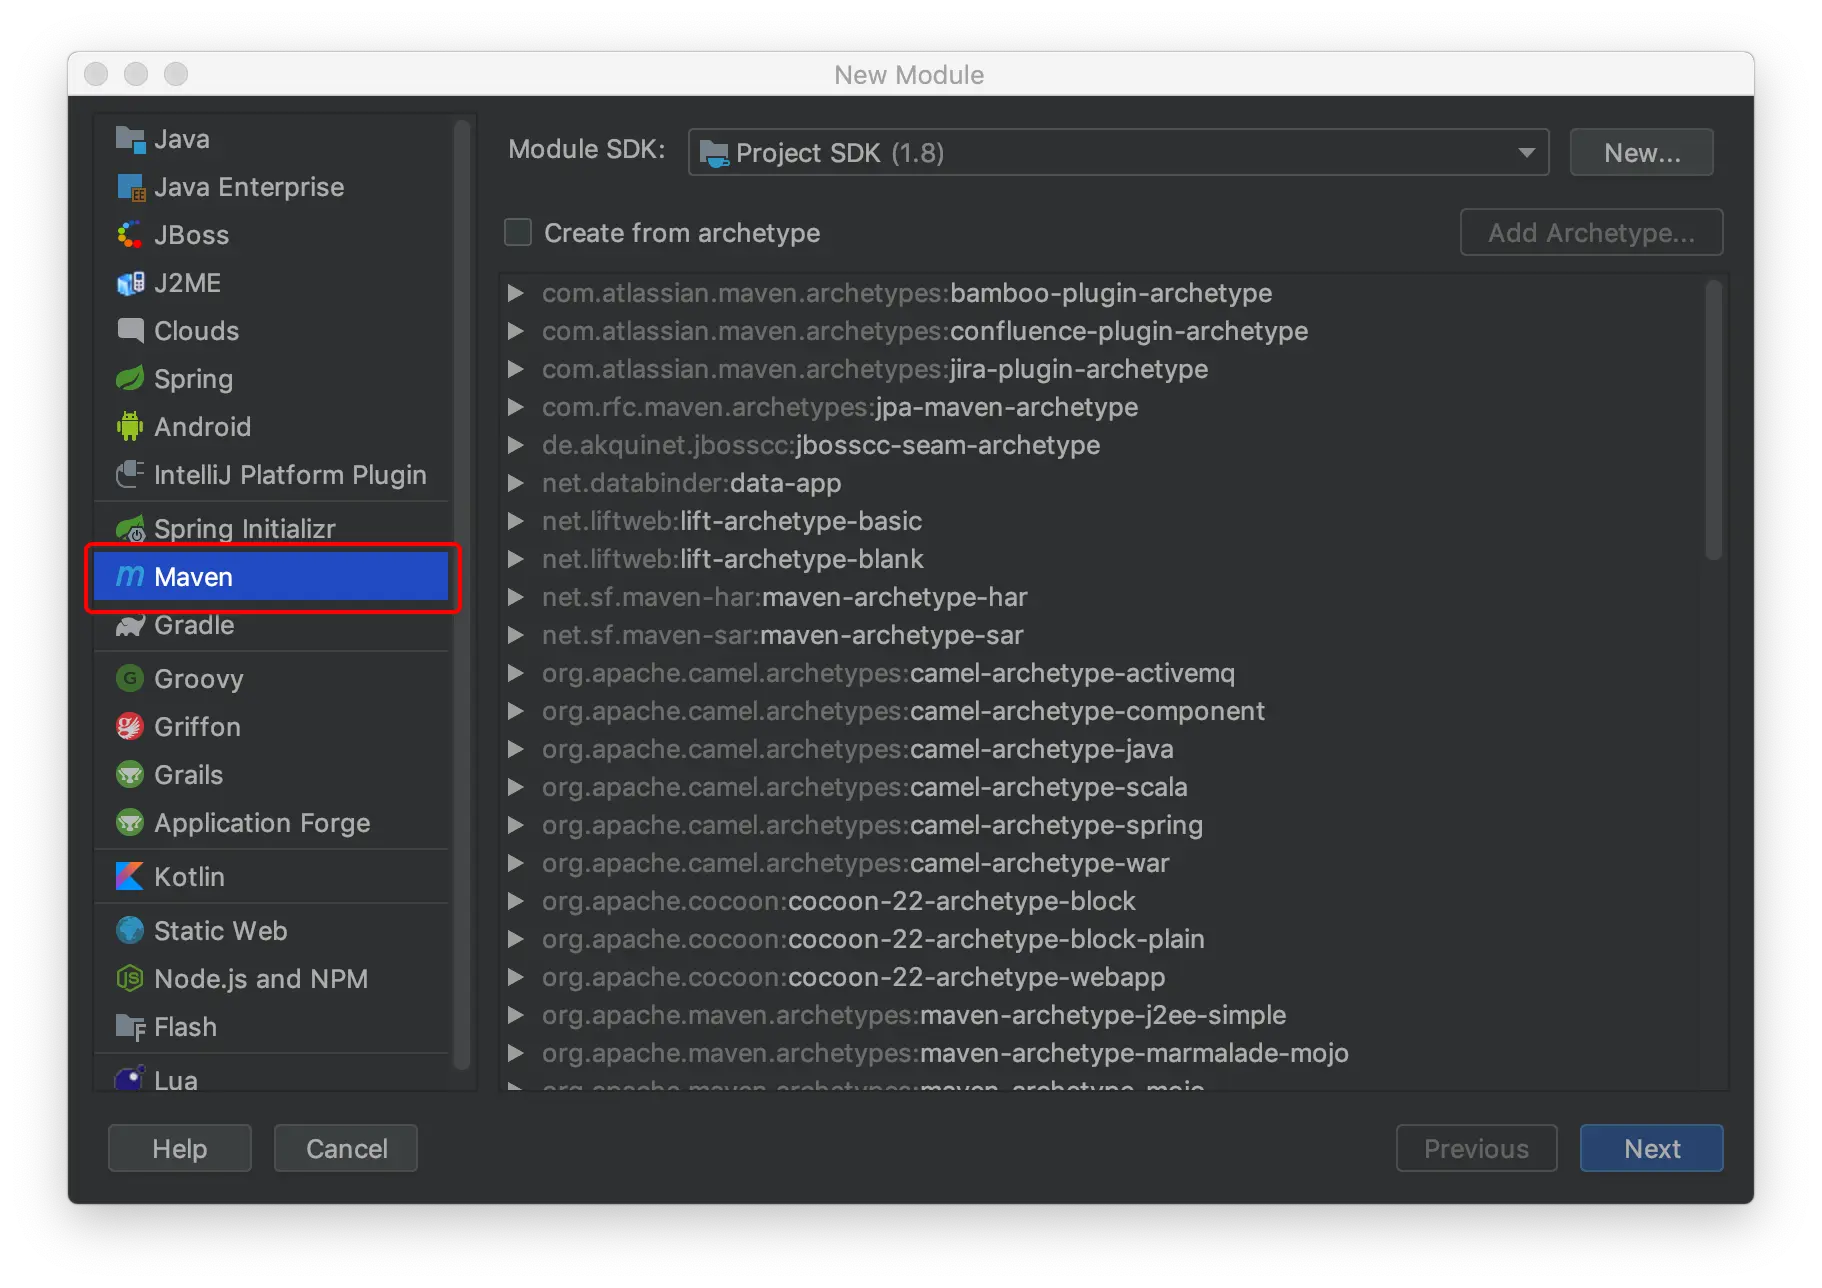Select maven-archetype-har archetype row
This screenshot has height=1288, width=1822.
pos(1103,597)
